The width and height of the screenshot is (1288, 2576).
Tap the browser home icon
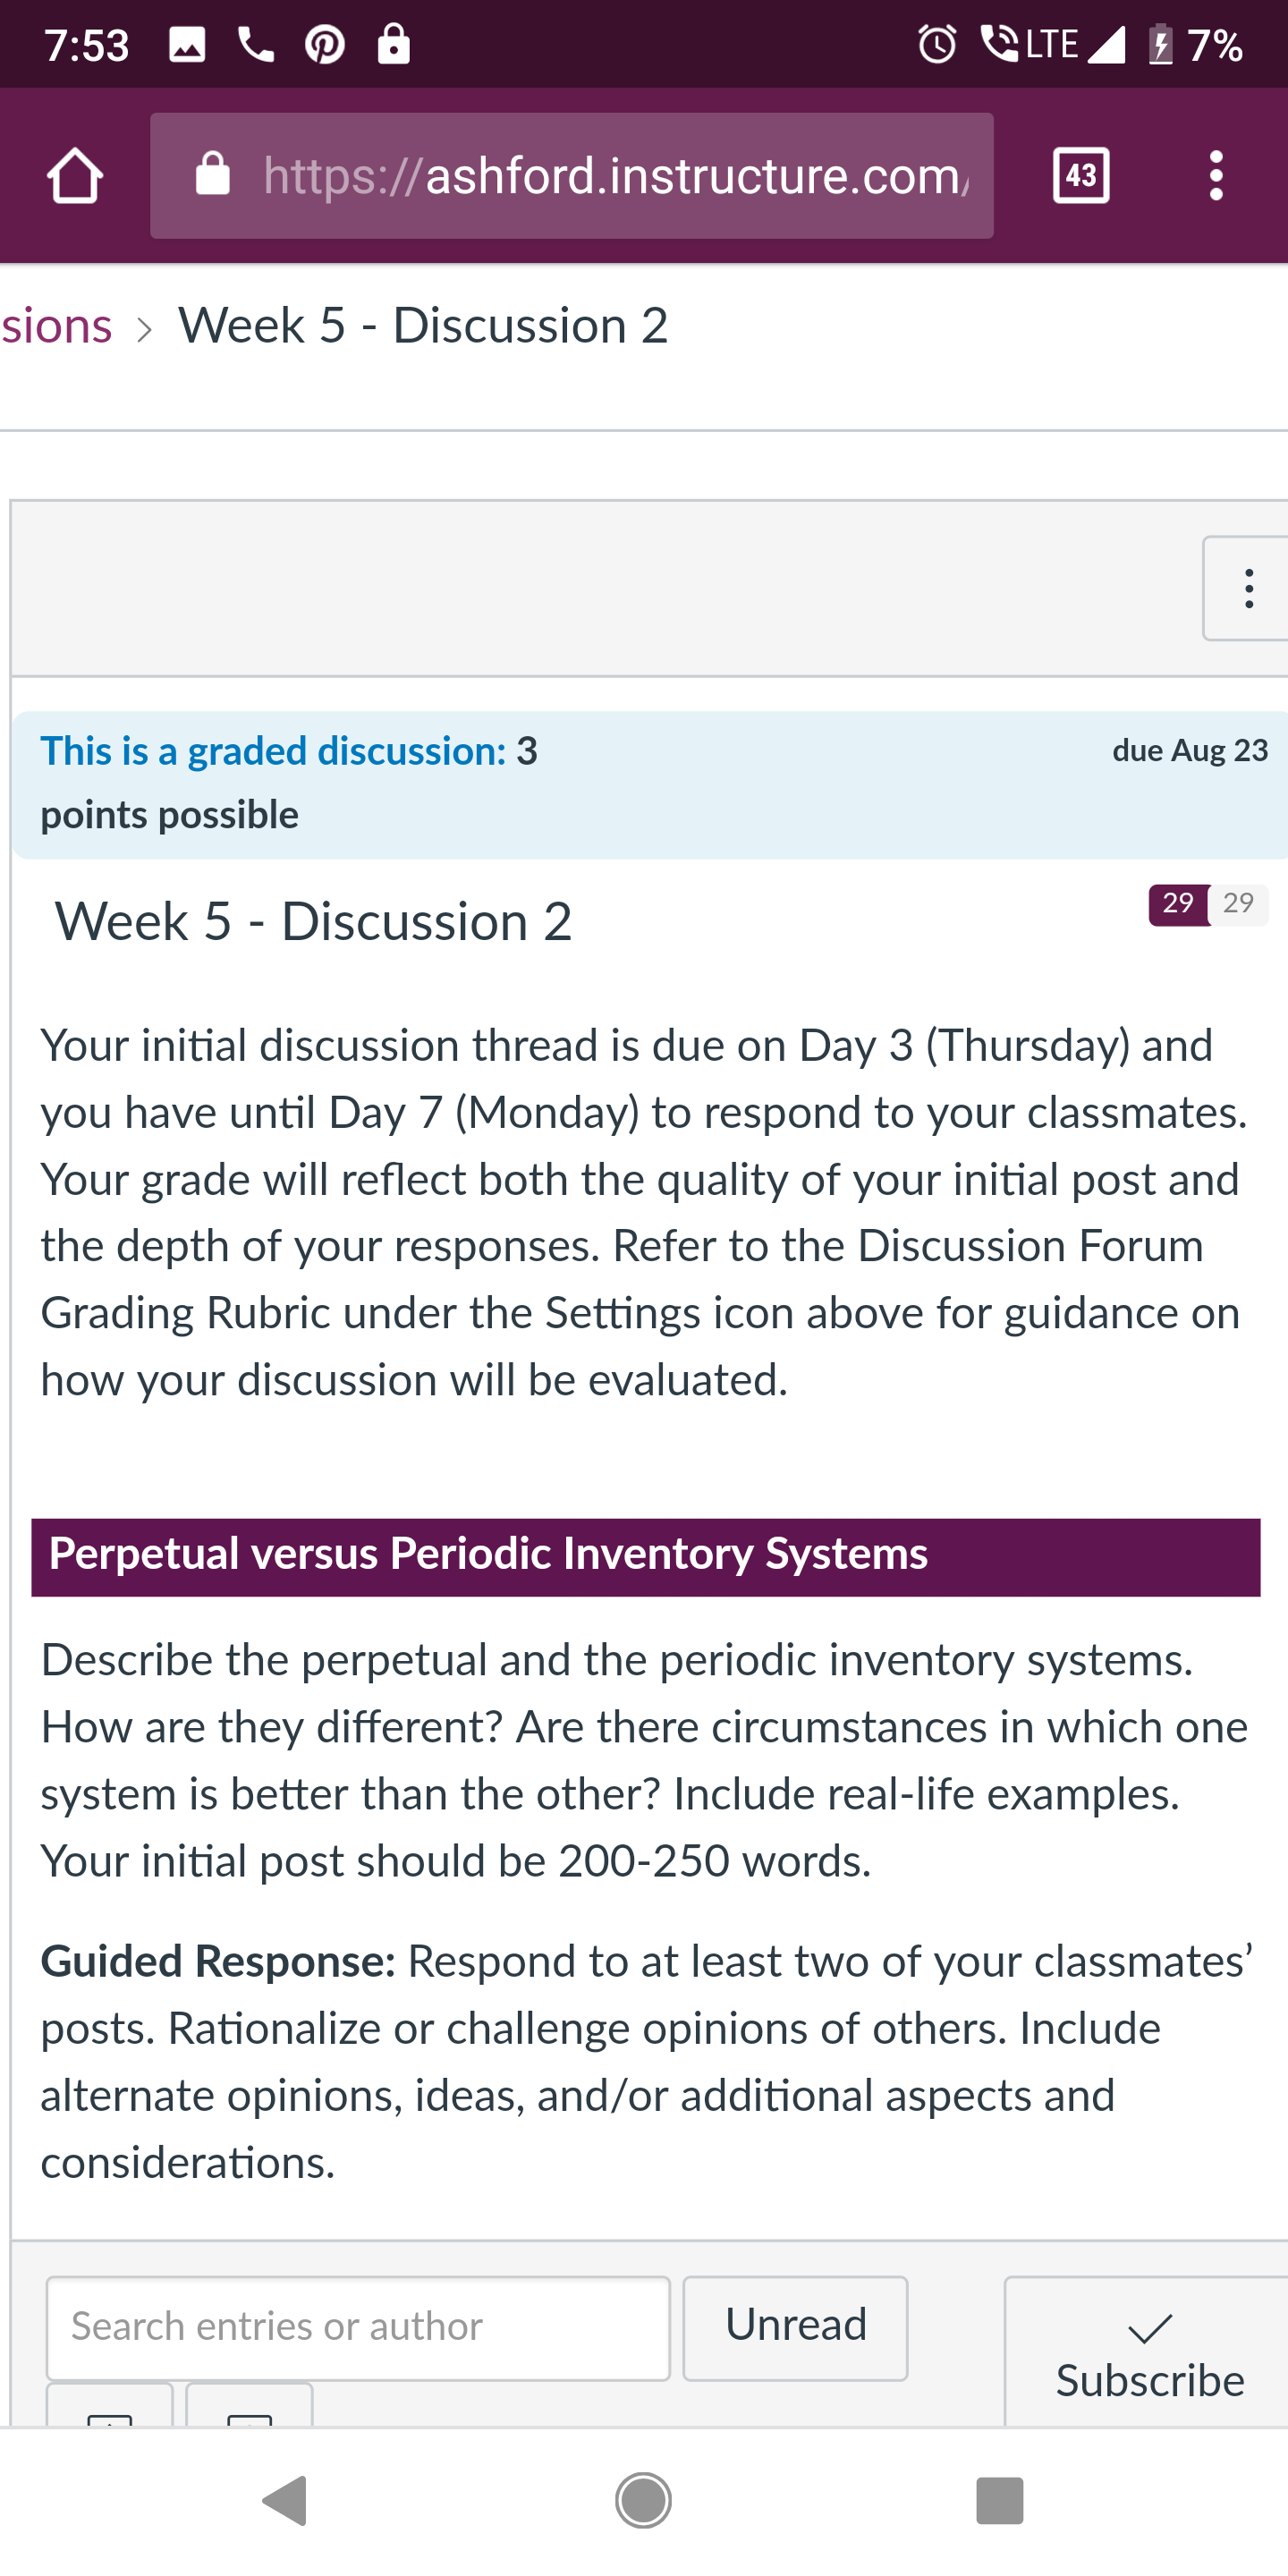click(75, 176)
